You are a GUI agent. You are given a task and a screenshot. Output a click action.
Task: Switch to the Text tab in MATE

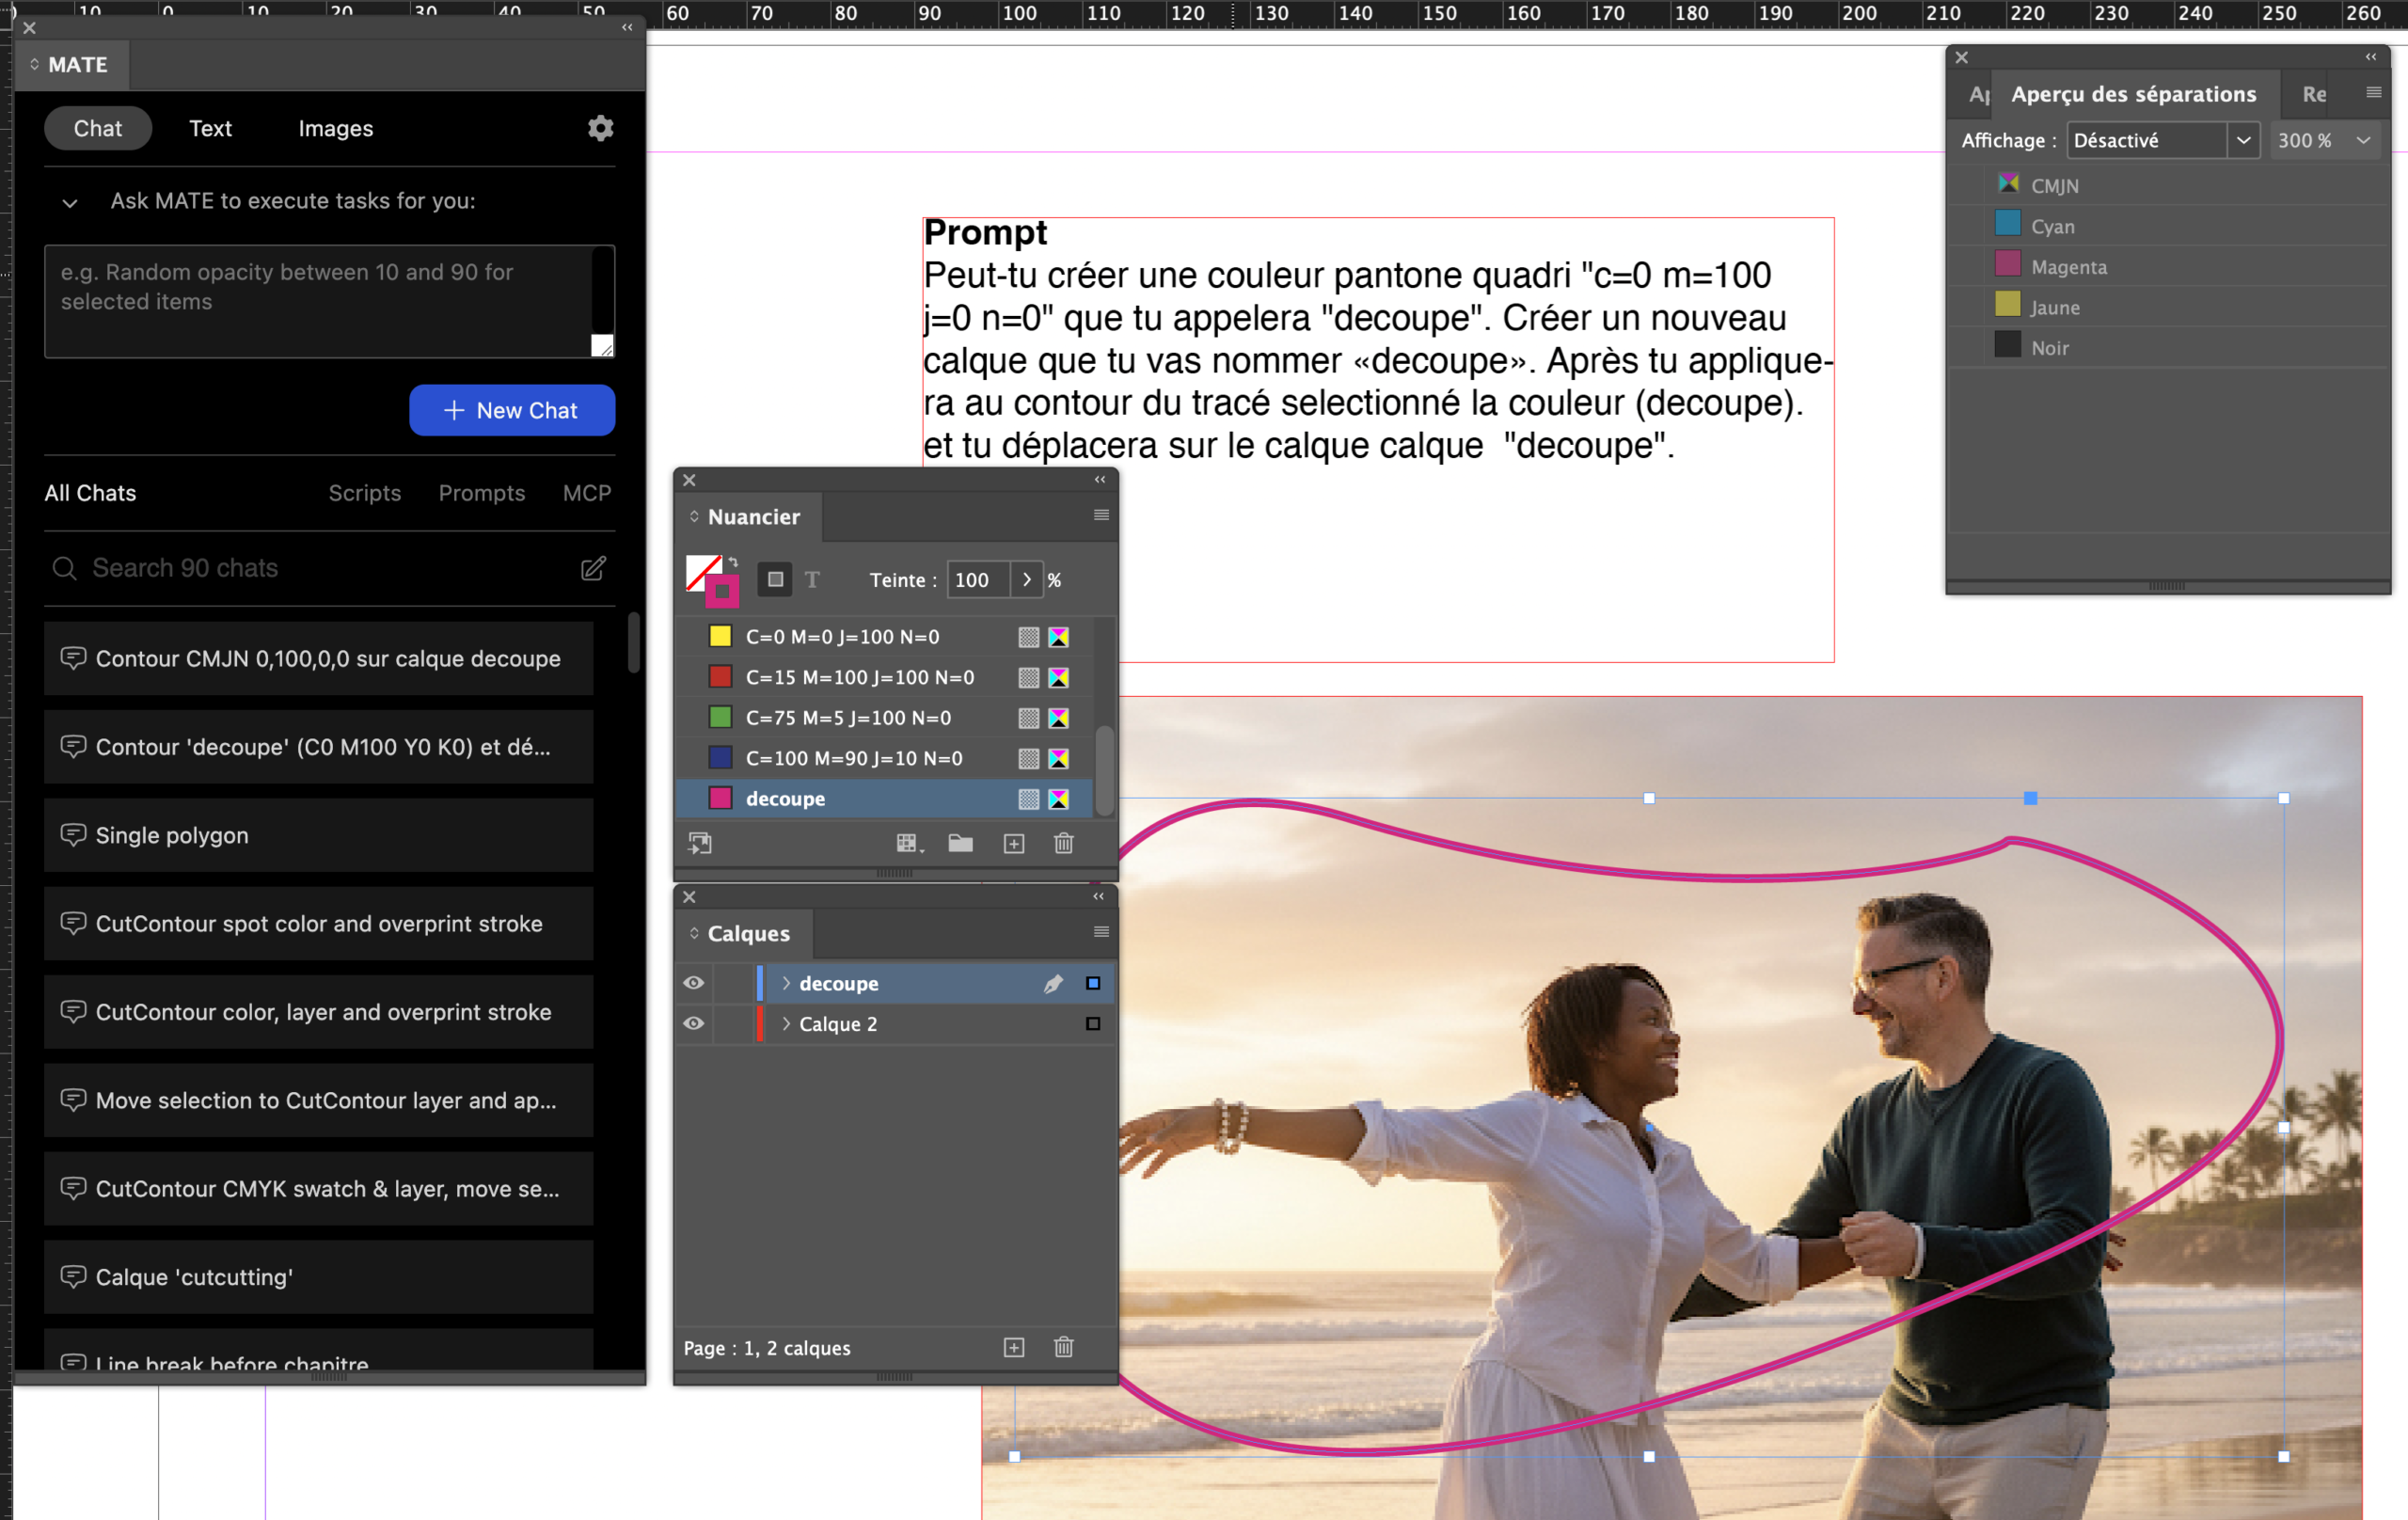pos(209,128)
